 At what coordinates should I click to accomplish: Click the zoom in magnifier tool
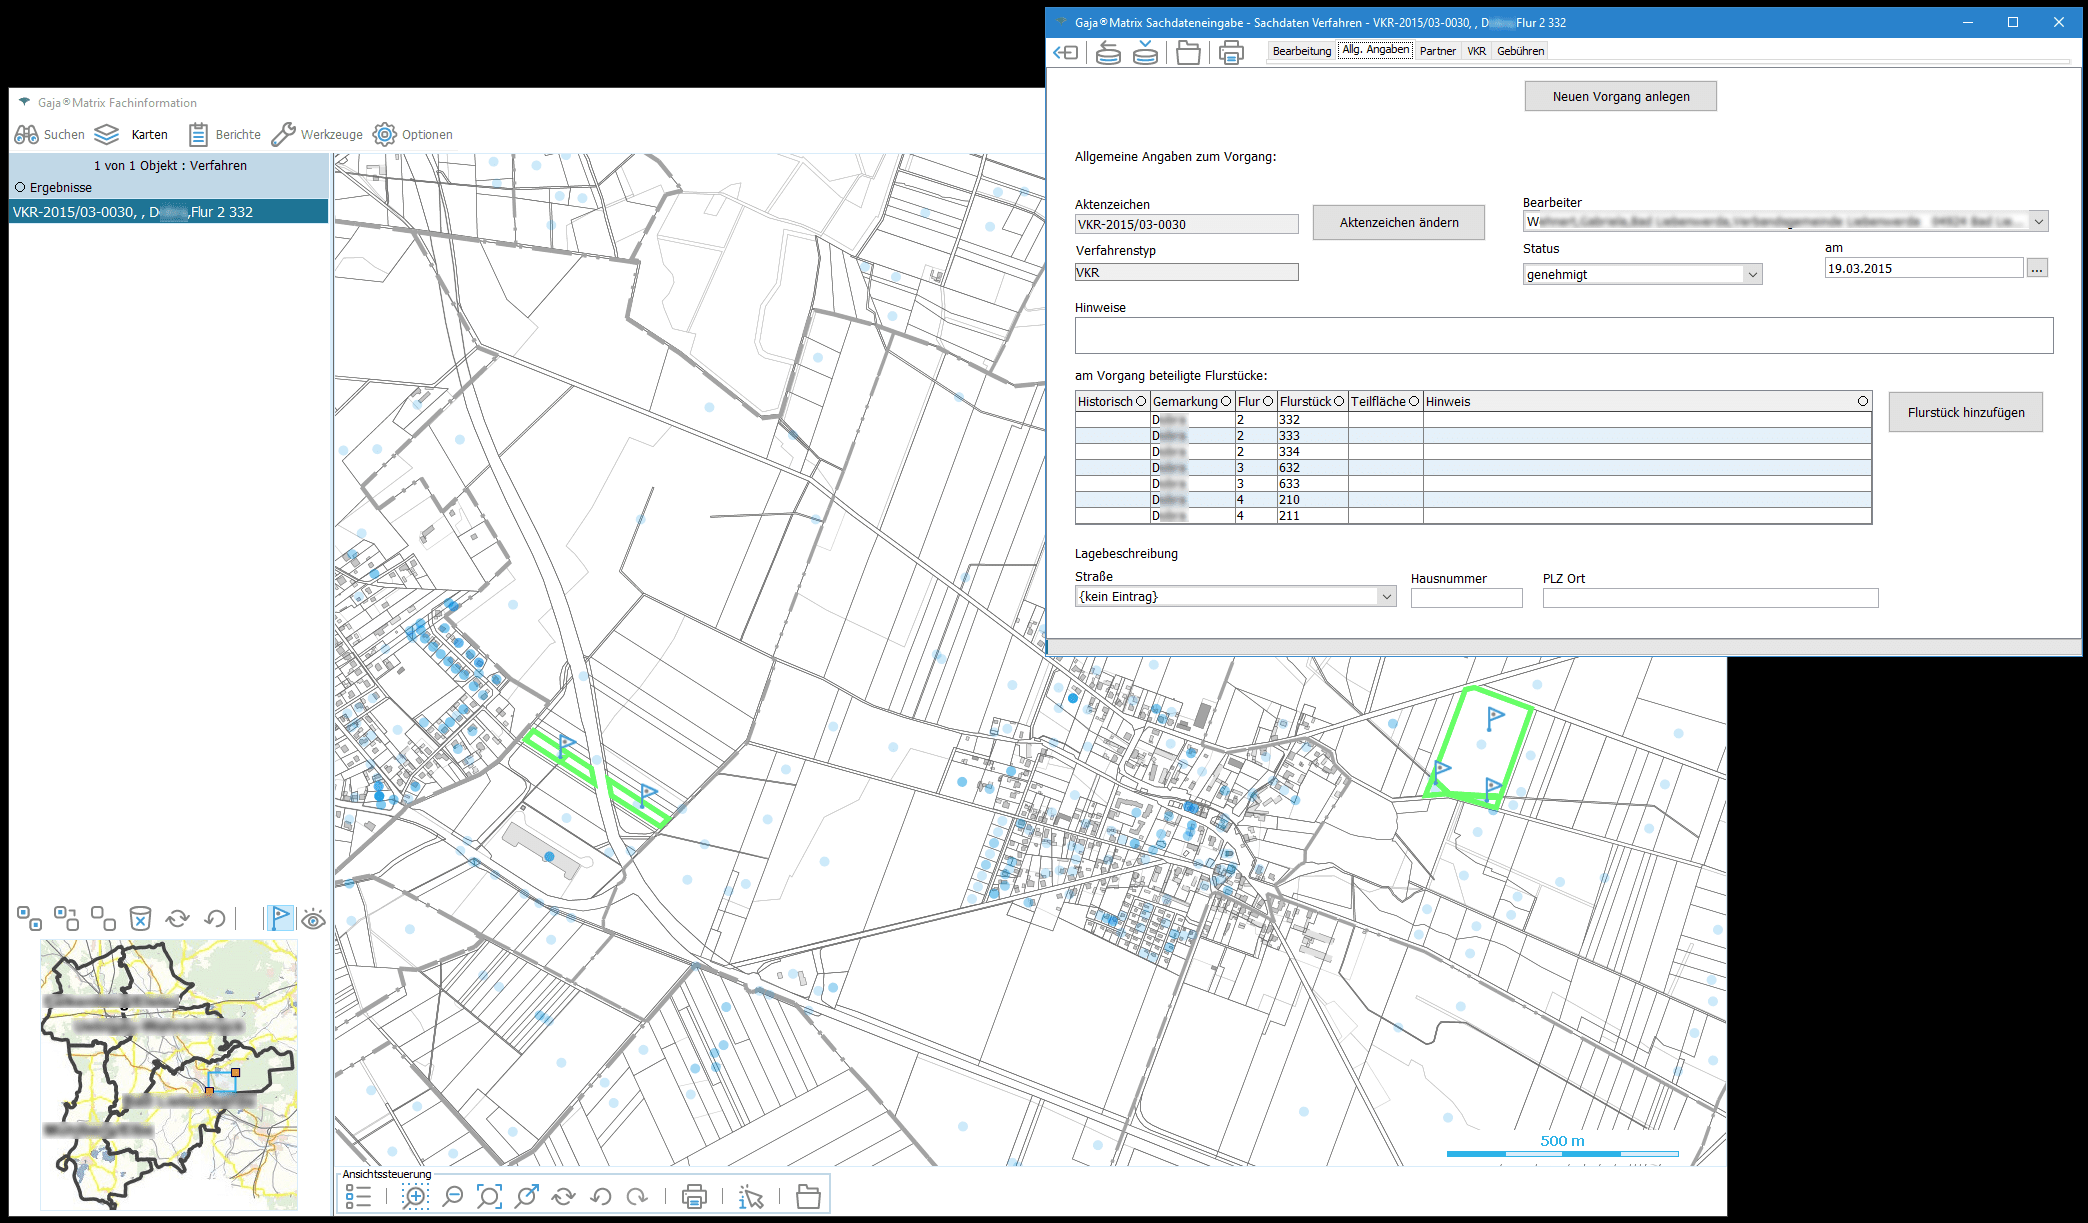coord(415,1196)
